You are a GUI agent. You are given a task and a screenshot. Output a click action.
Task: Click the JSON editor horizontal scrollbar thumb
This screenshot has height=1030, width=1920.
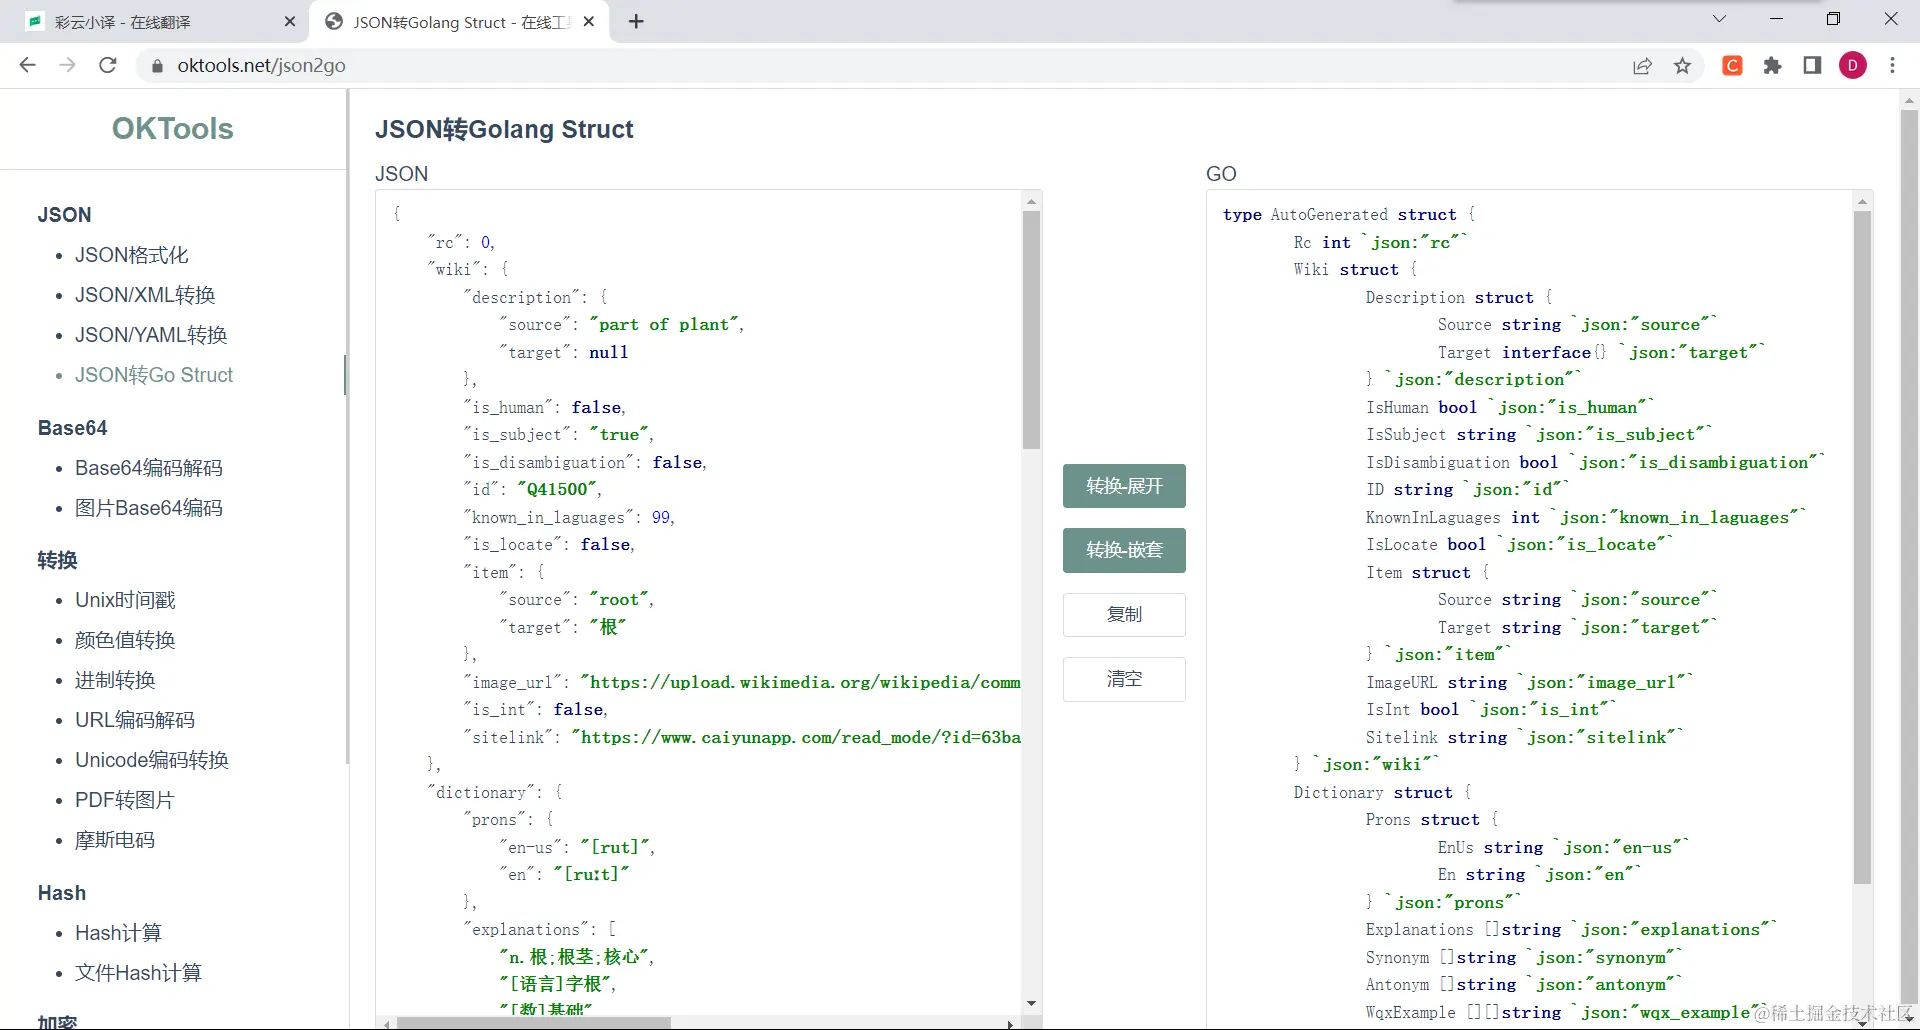(533, 1023)
